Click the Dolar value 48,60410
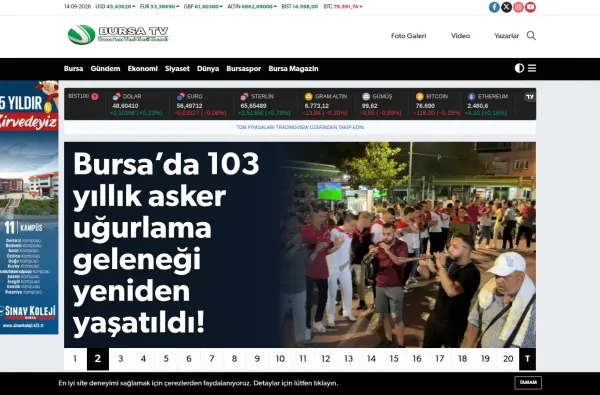 click(x=125, y=106)
